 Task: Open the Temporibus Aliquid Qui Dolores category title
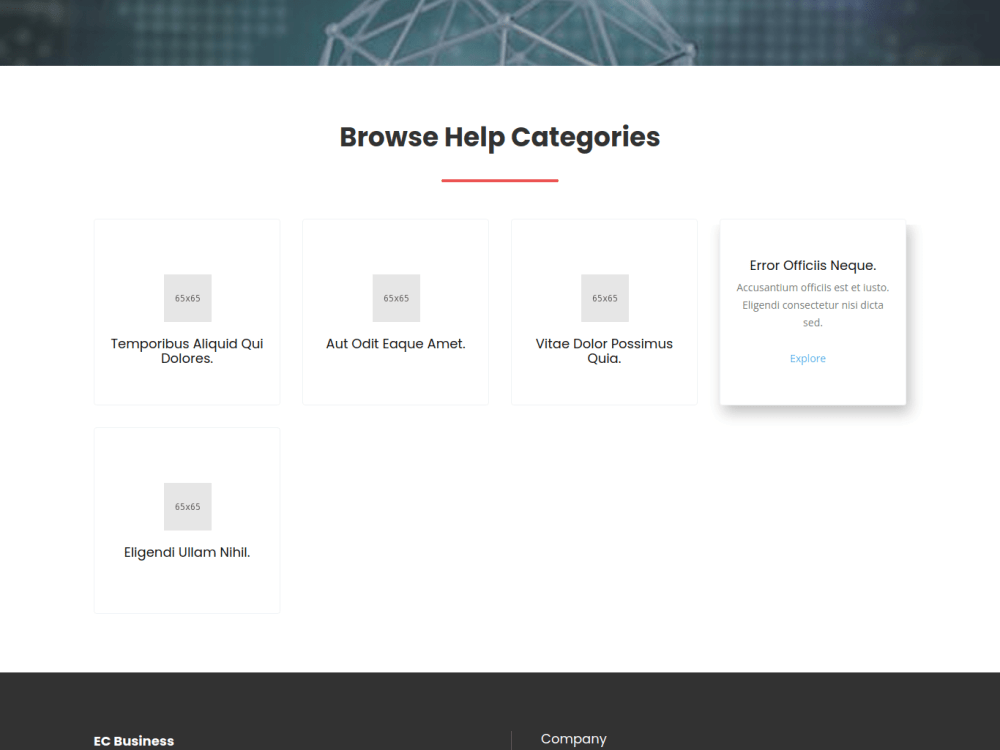[187, 351]
